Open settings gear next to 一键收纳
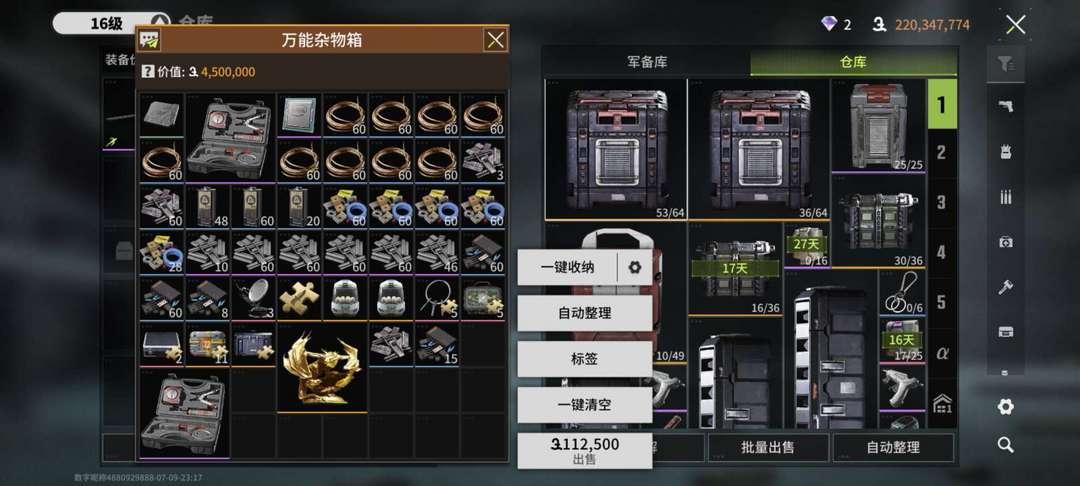Image resolution: width=1080 pixels, height=486 pixels. [x=634, y=267]
